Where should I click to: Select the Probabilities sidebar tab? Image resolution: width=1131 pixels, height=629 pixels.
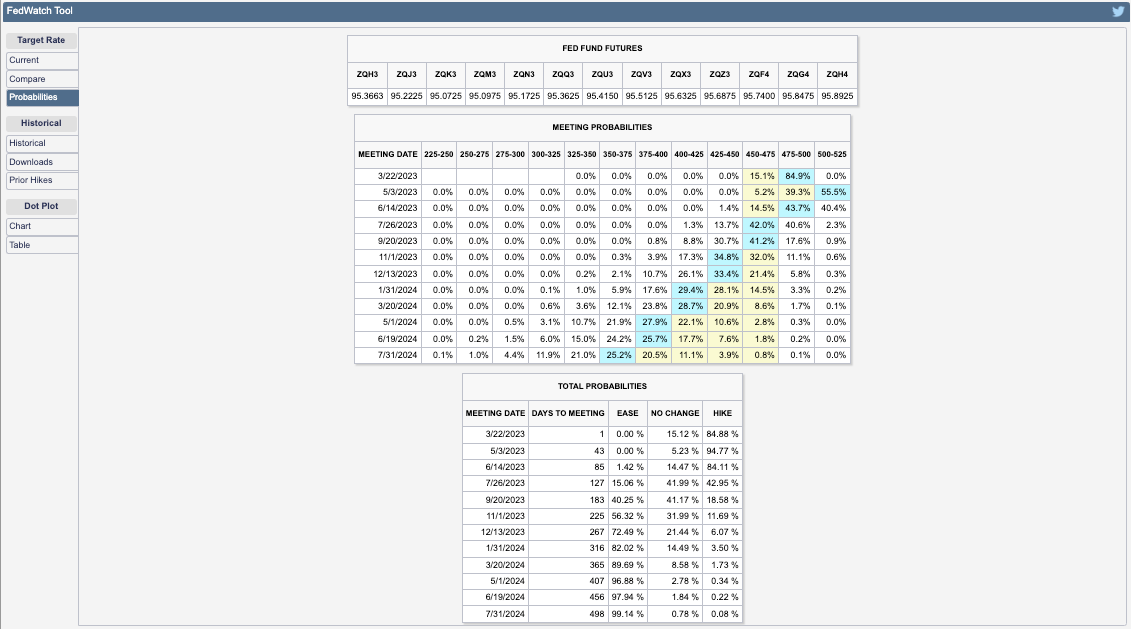[42, 97]
